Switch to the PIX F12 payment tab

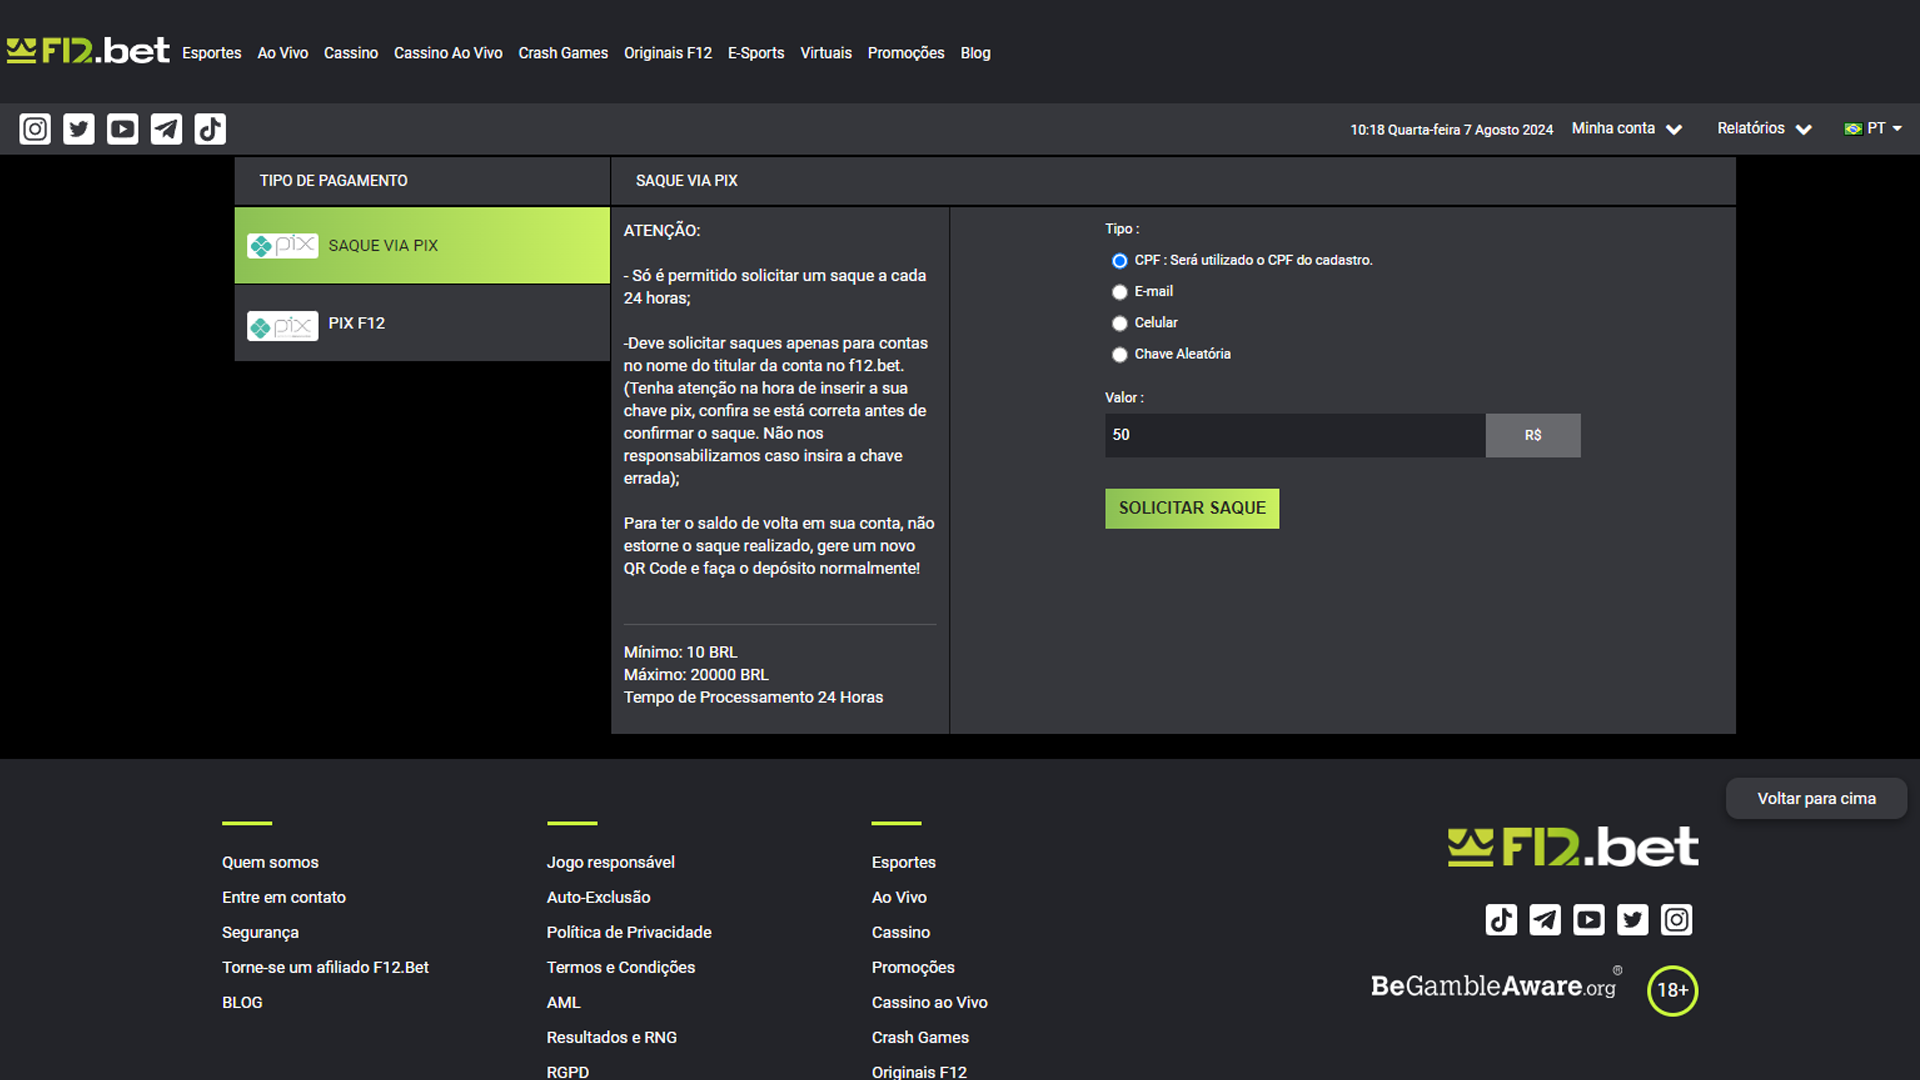[420, 323]
